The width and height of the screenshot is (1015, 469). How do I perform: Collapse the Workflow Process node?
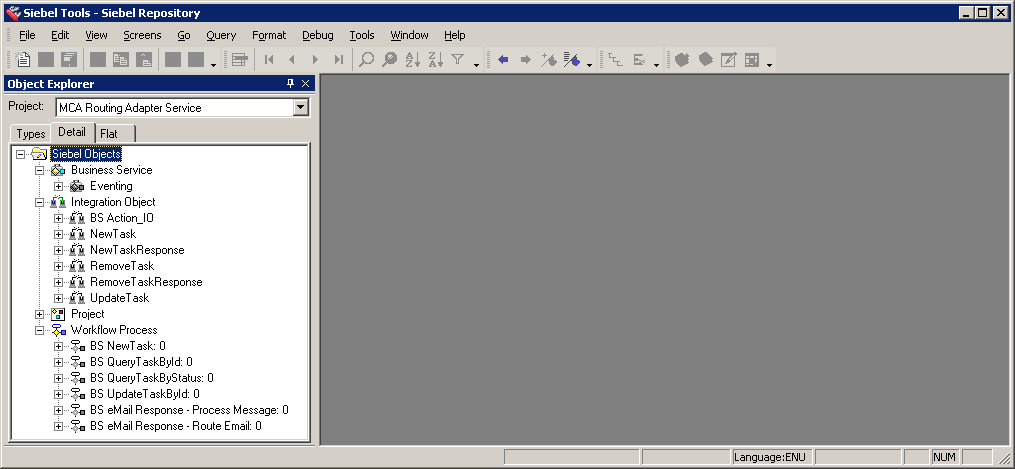[39, 330]
